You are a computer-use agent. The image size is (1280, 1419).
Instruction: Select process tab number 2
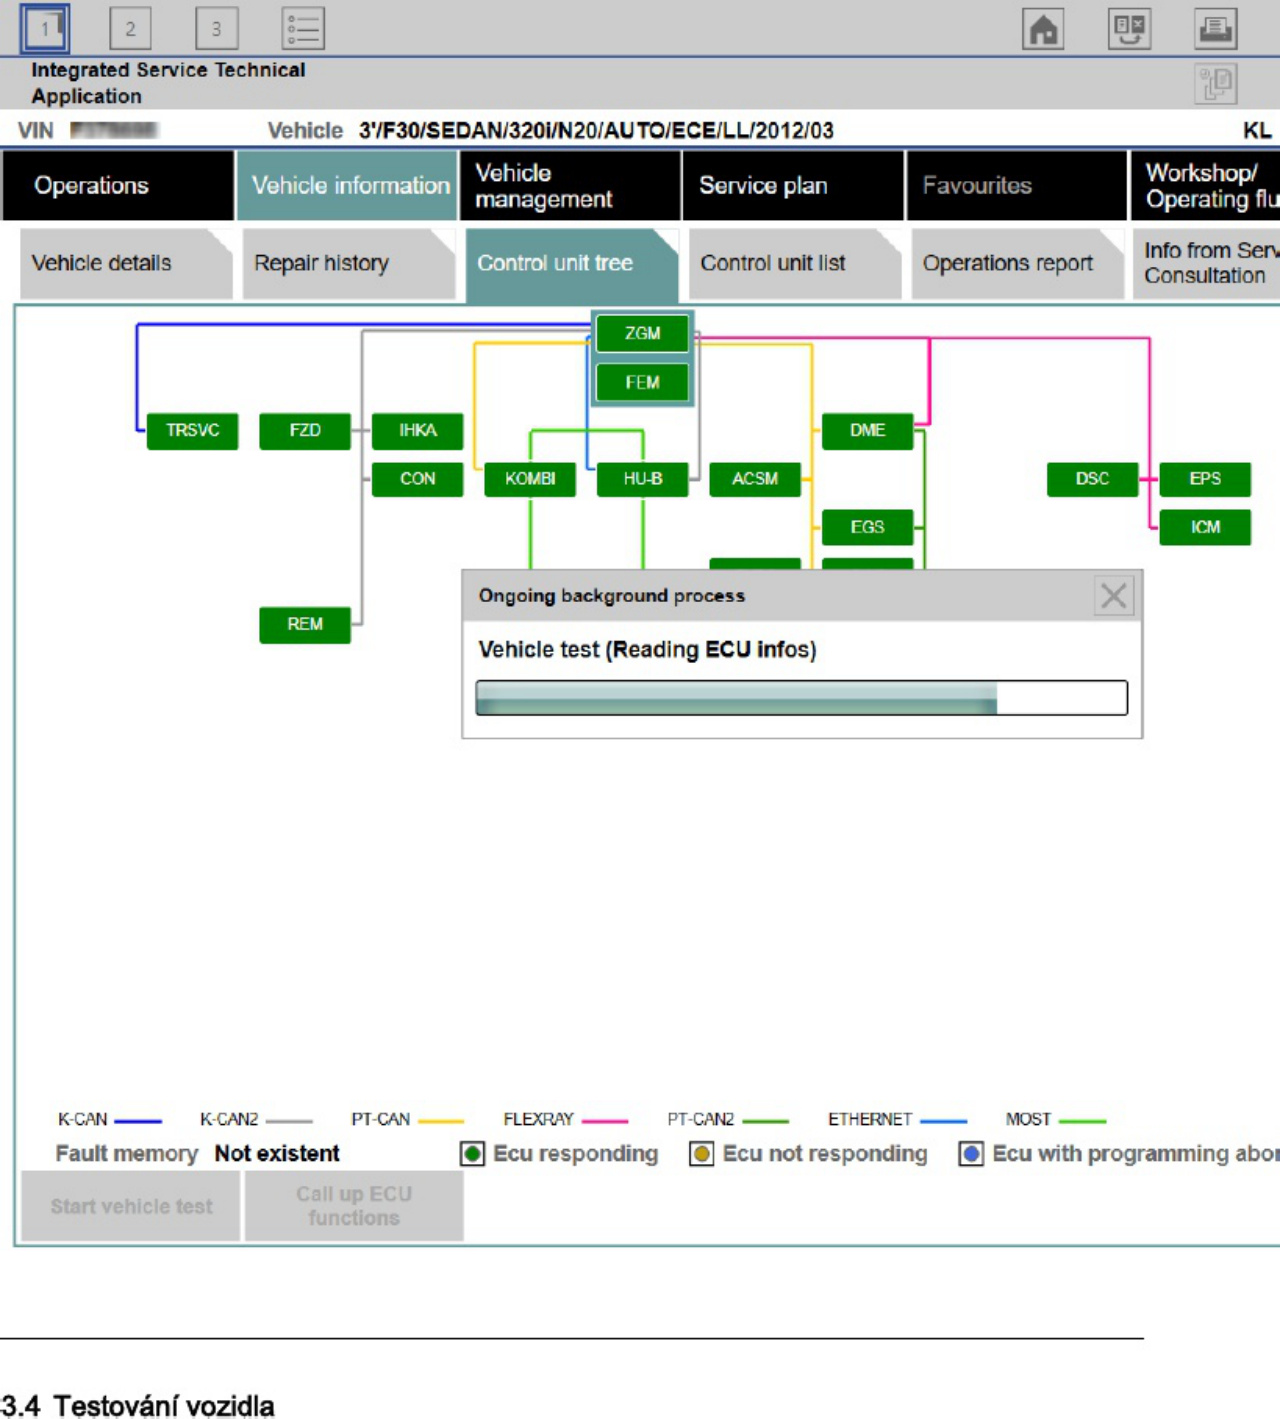pyautogui.click(x=130, y=29)
